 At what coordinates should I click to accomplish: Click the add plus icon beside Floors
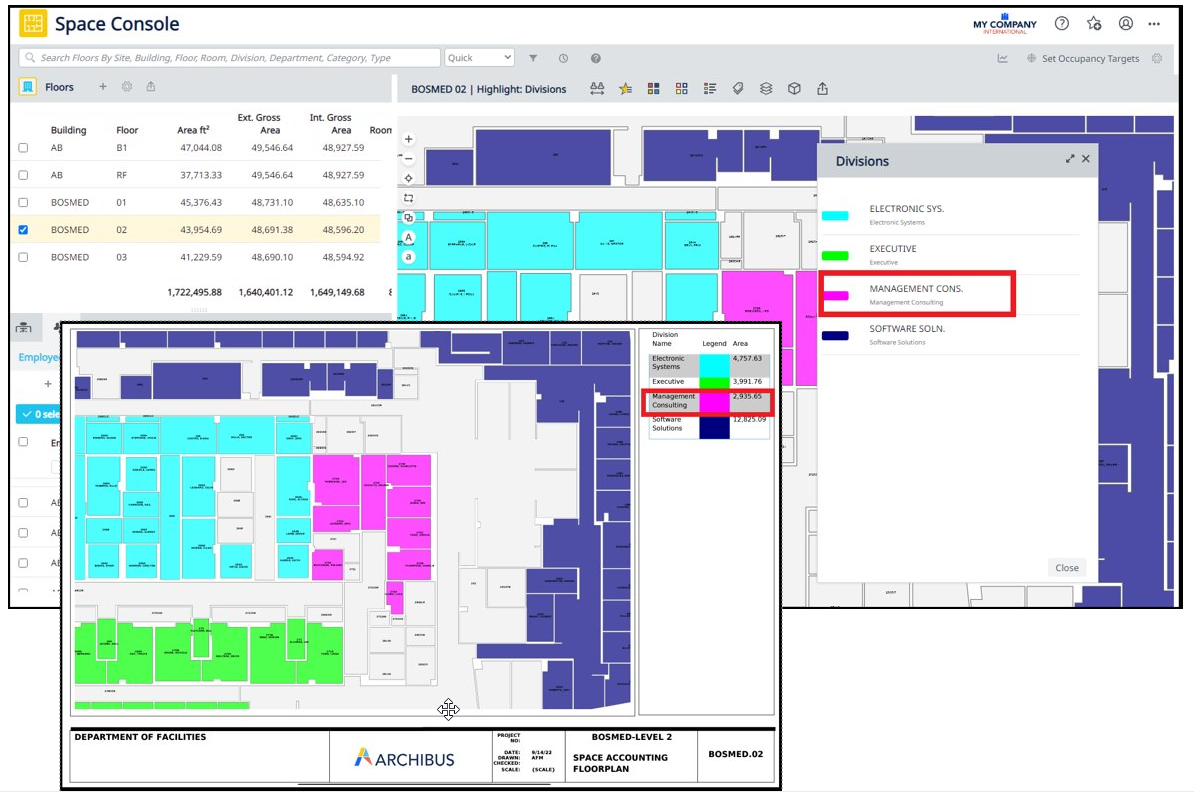[102, 87]
